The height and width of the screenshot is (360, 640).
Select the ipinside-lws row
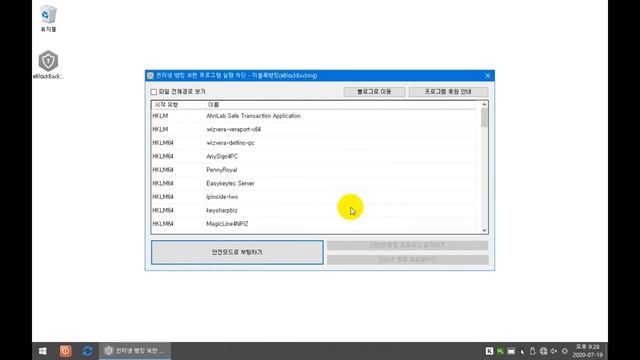pos(314,197)
